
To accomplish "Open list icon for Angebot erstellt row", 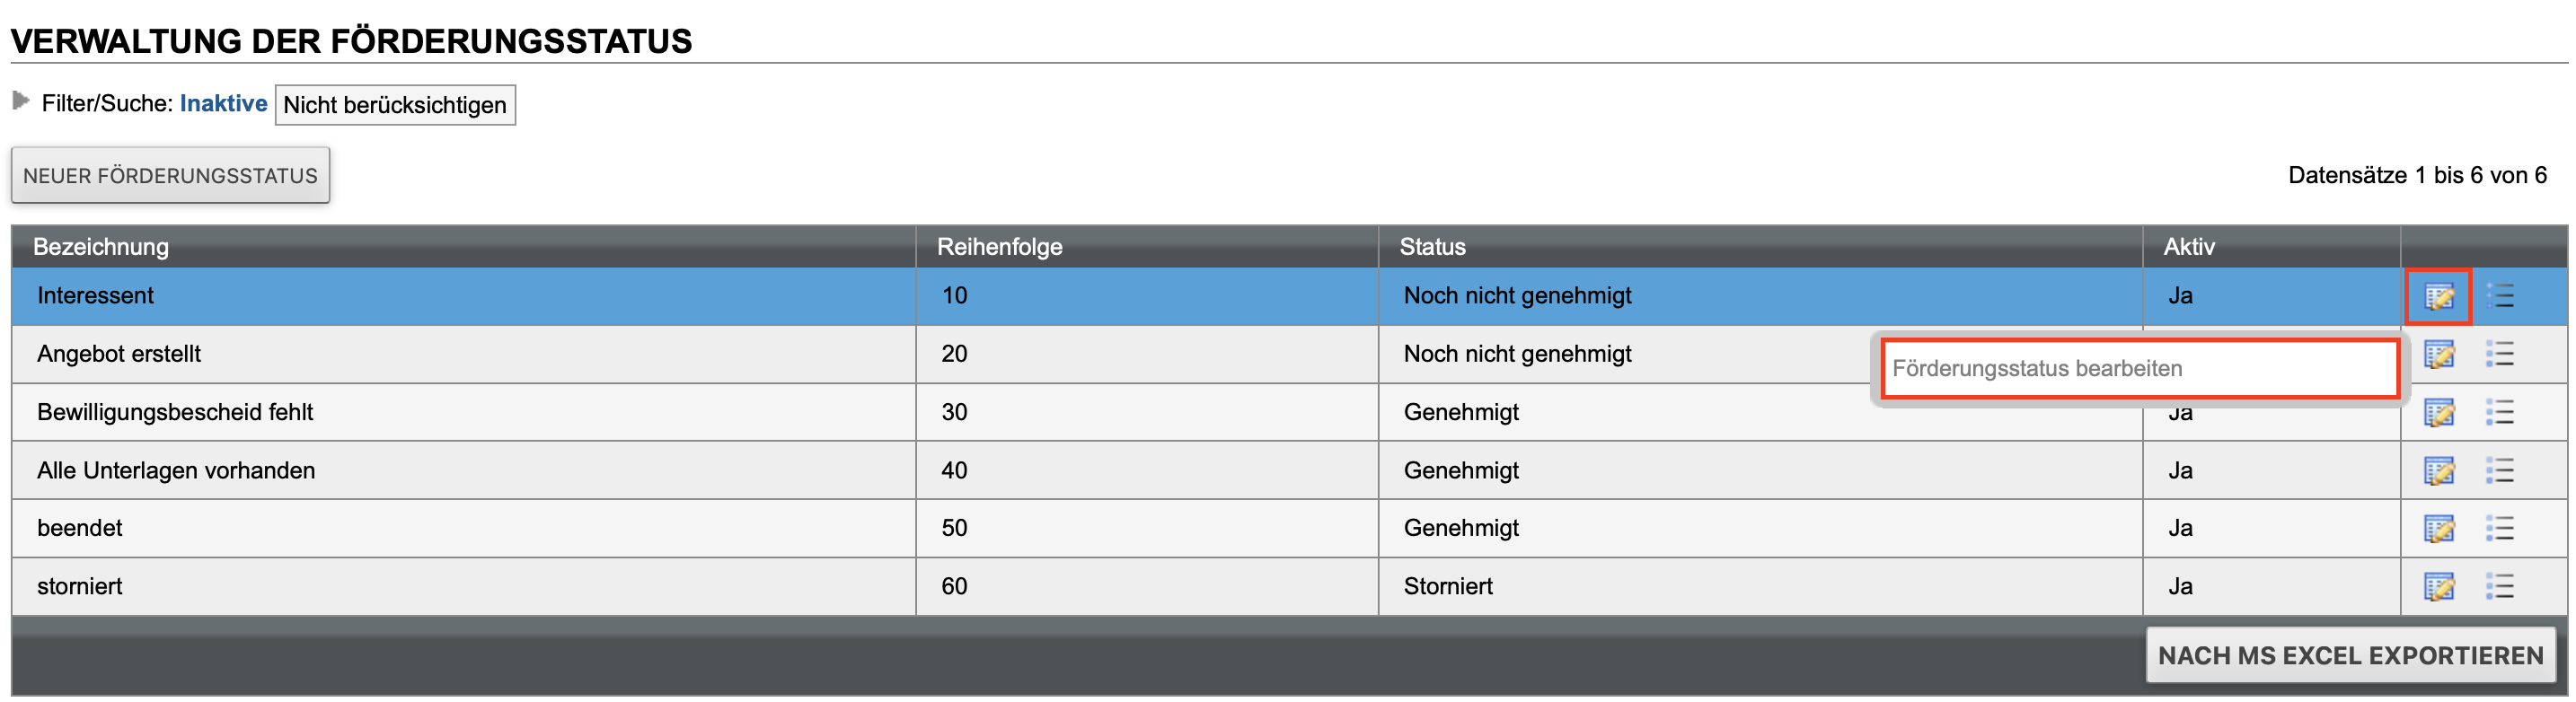I will [2499, 354].
